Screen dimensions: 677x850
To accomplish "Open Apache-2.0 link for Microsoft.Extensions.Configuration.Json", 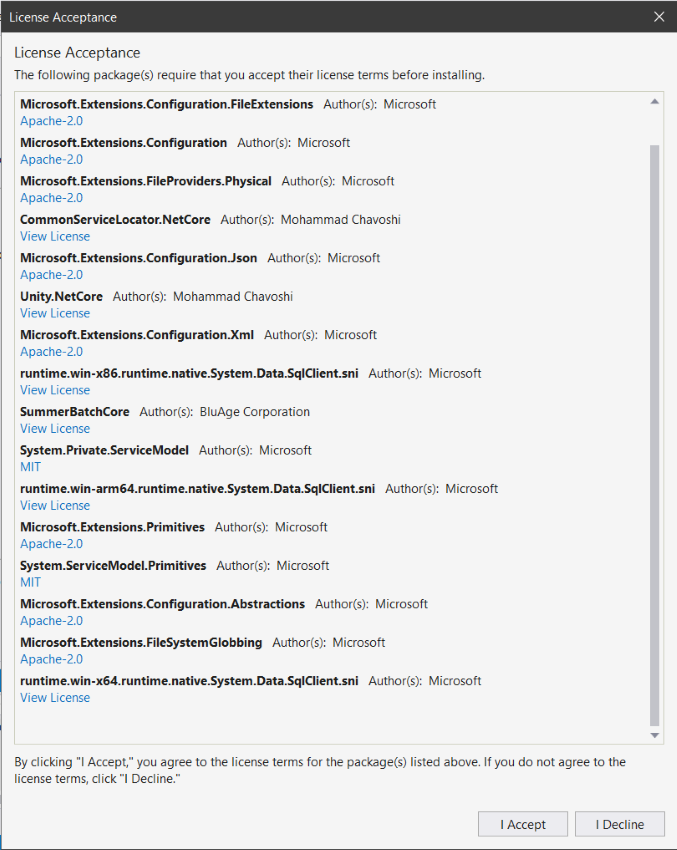I will pos(51,275).
